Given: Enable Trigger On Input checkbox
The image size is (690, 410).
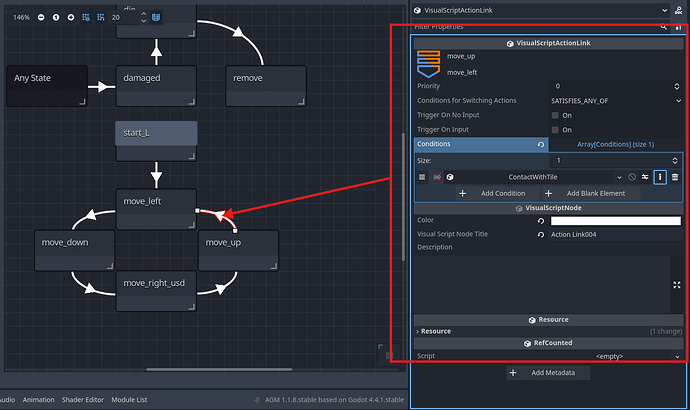Looking at the screenshot, I should [554, 129].
